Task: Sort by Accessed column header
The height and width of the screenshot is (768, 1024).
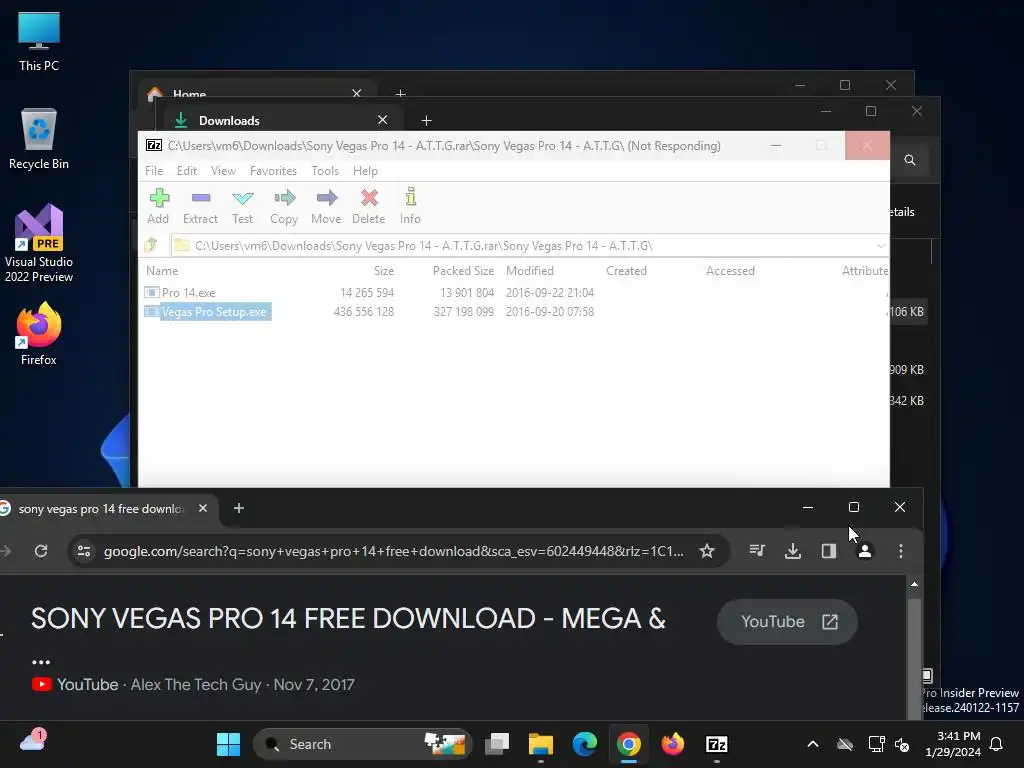Action: click(729, 270)
